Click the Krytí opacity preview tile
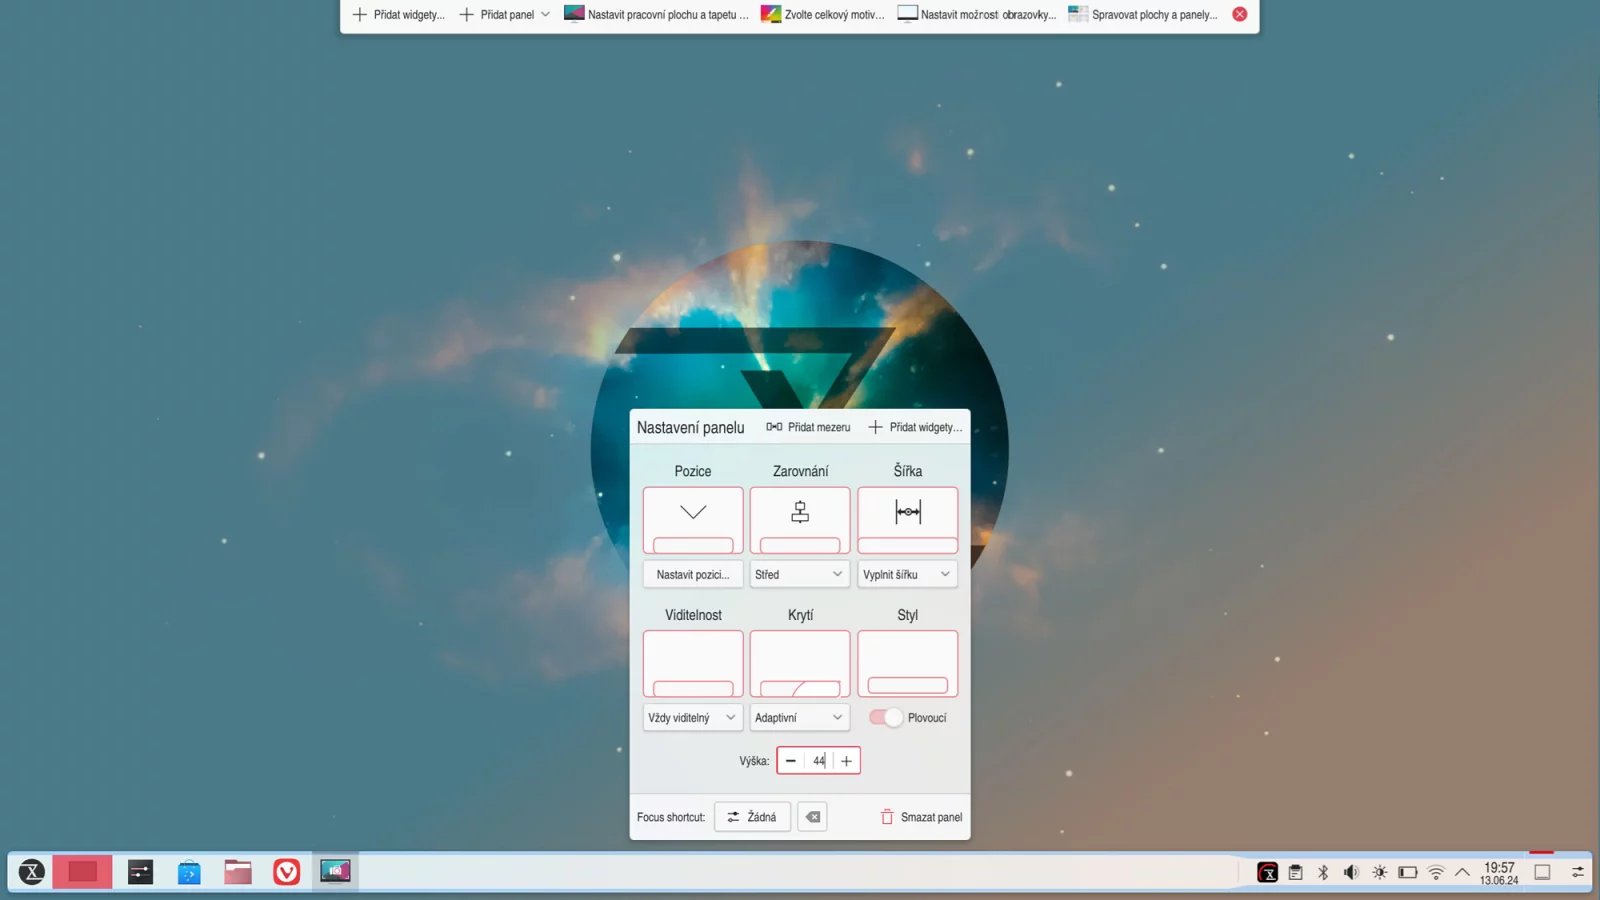The height and width of the screenshot is (900, 1600). (x=800, y=663)
